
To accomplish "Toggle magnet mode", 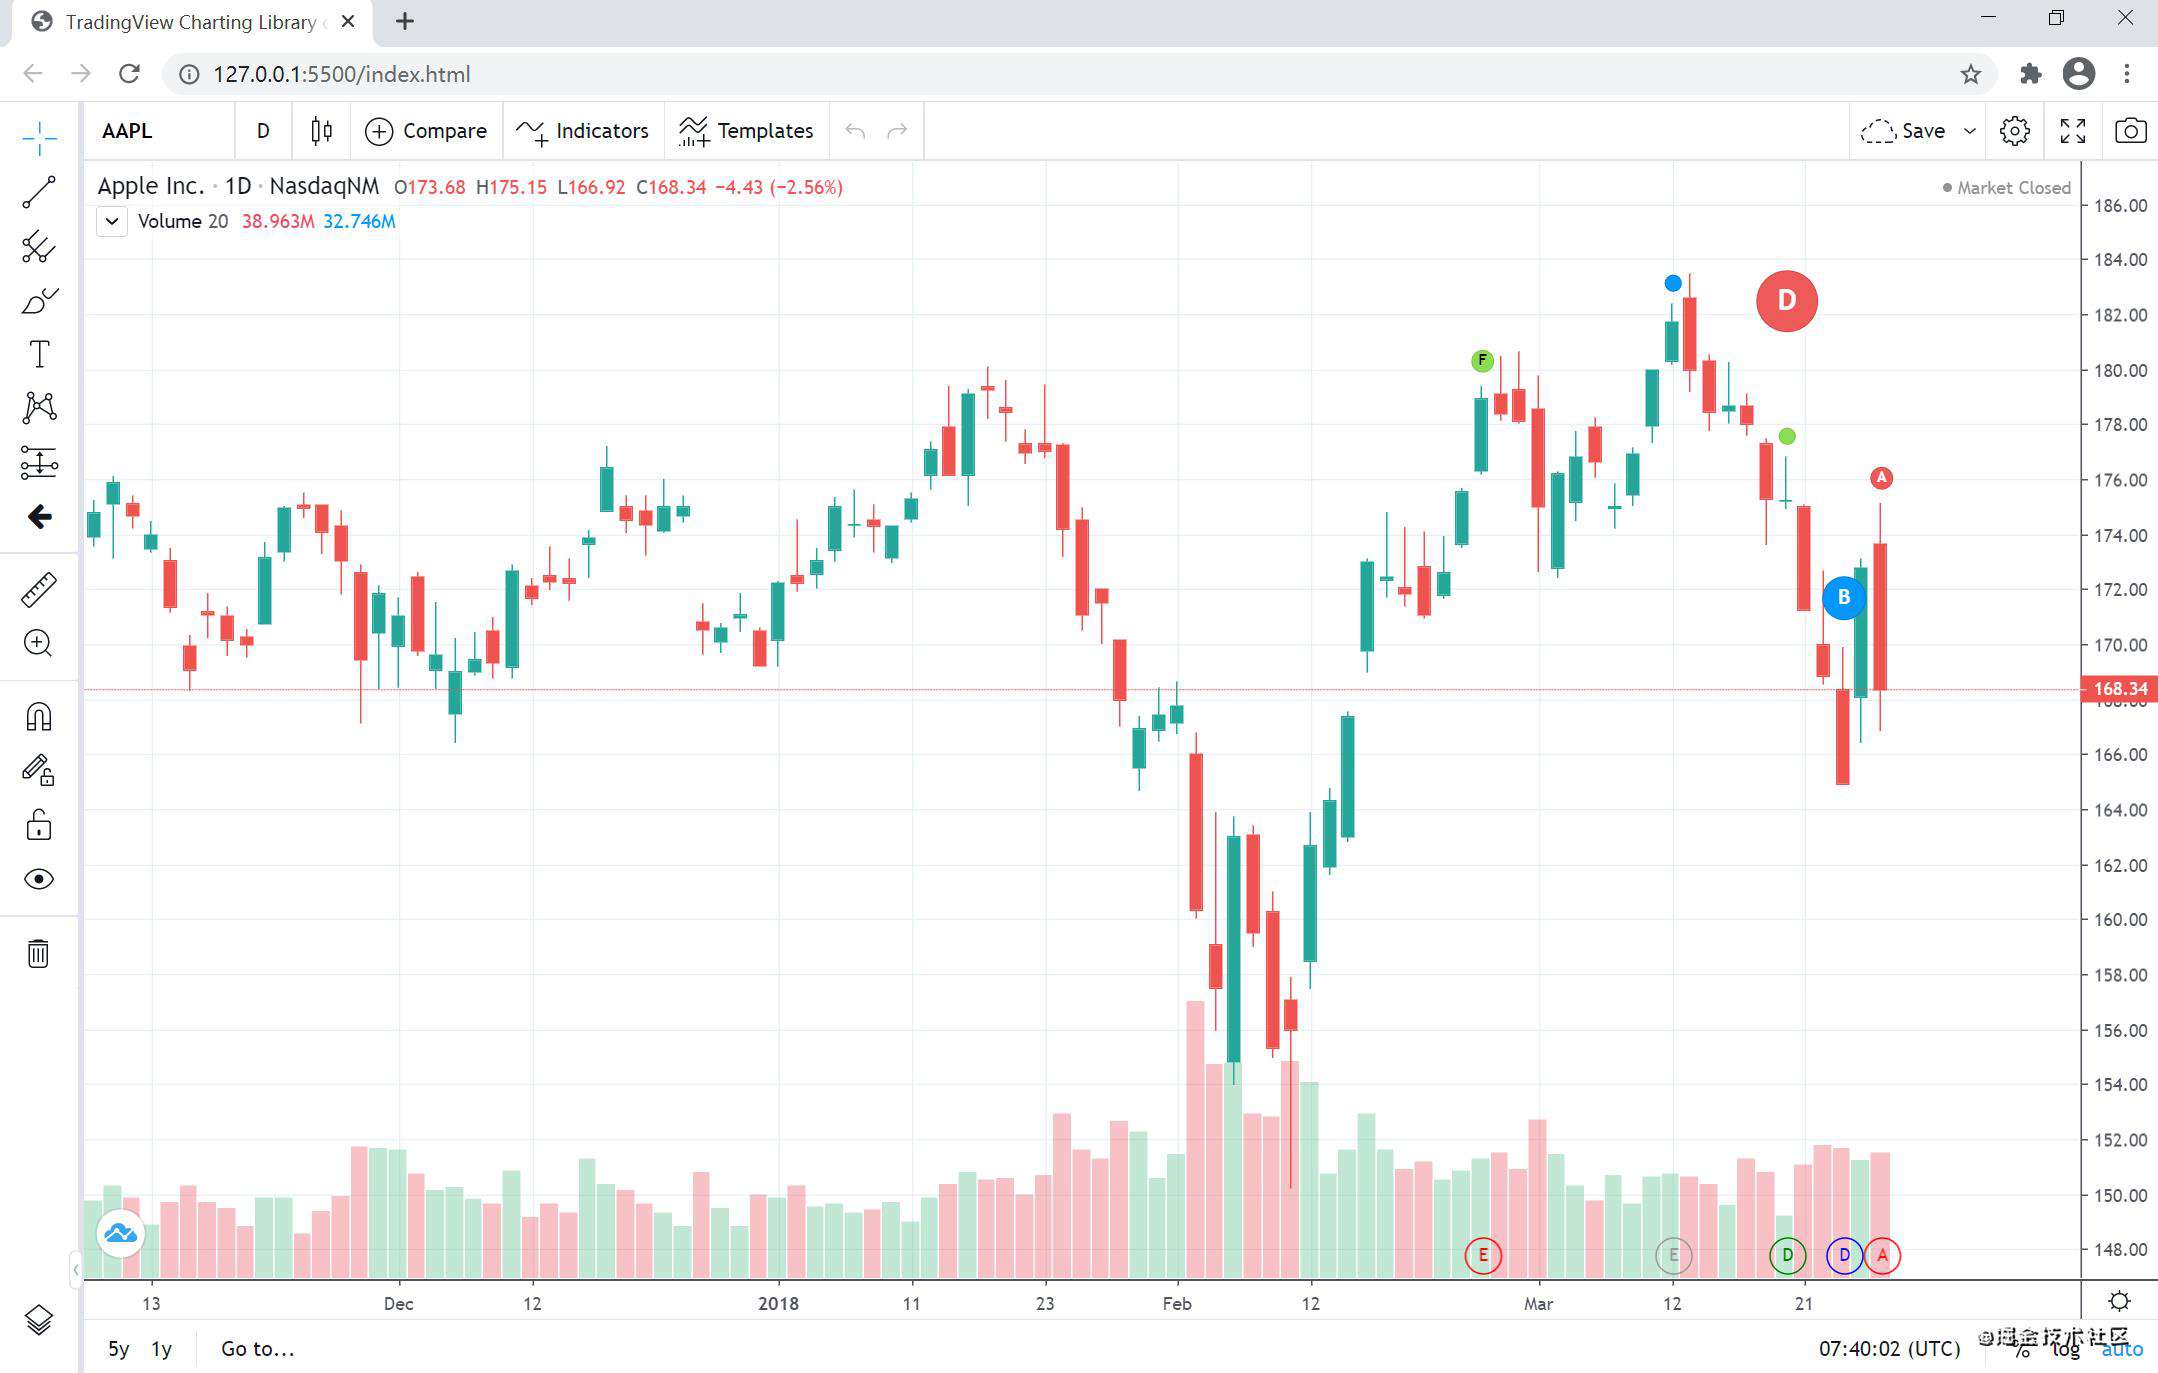I will click(x=39, y=716).
